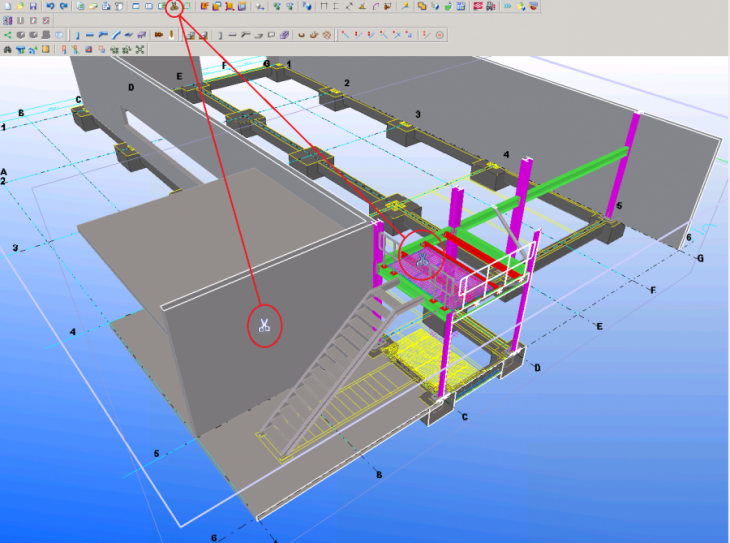This screenshot has width=730, height=543.
Task: Select the reinforcing bar tool
Action: tap(301, 35)
